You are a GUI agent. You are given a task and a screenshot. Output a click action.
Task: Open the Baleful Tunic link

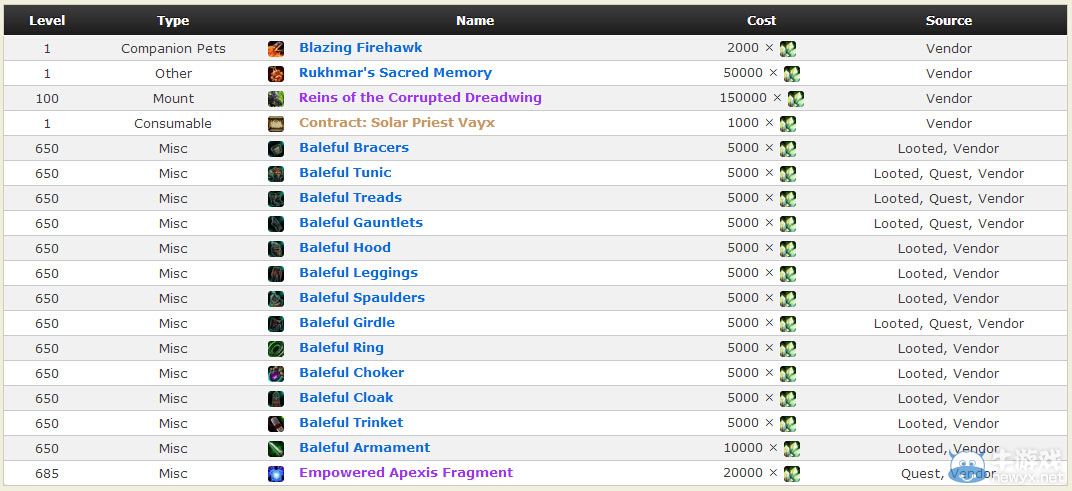coord(345,173)
